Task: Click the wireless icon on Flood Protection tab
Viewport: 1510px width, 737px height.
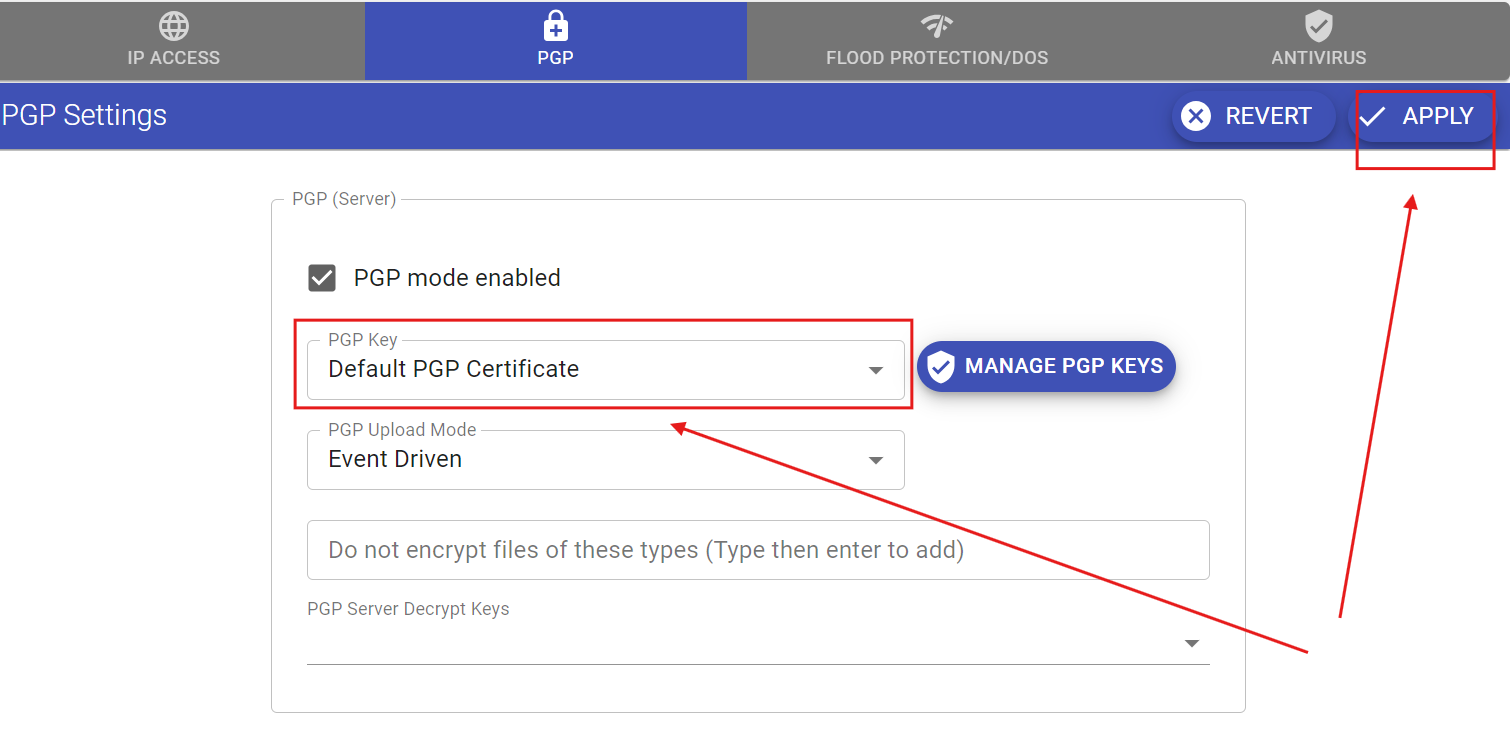Action: click(x=936, y=26)
